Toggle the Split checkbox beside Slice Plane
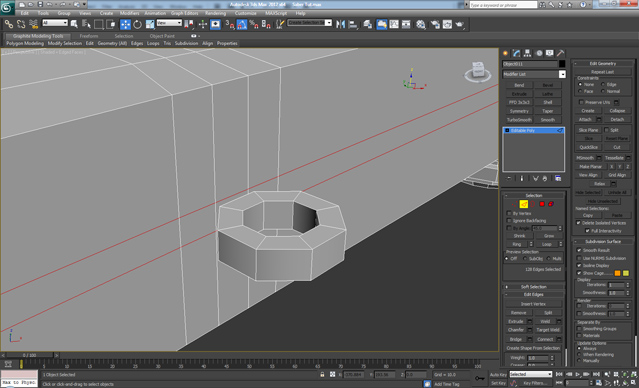The width and height of the screenshot is (639, 388). pyautogui.click(x=606, y=130)
